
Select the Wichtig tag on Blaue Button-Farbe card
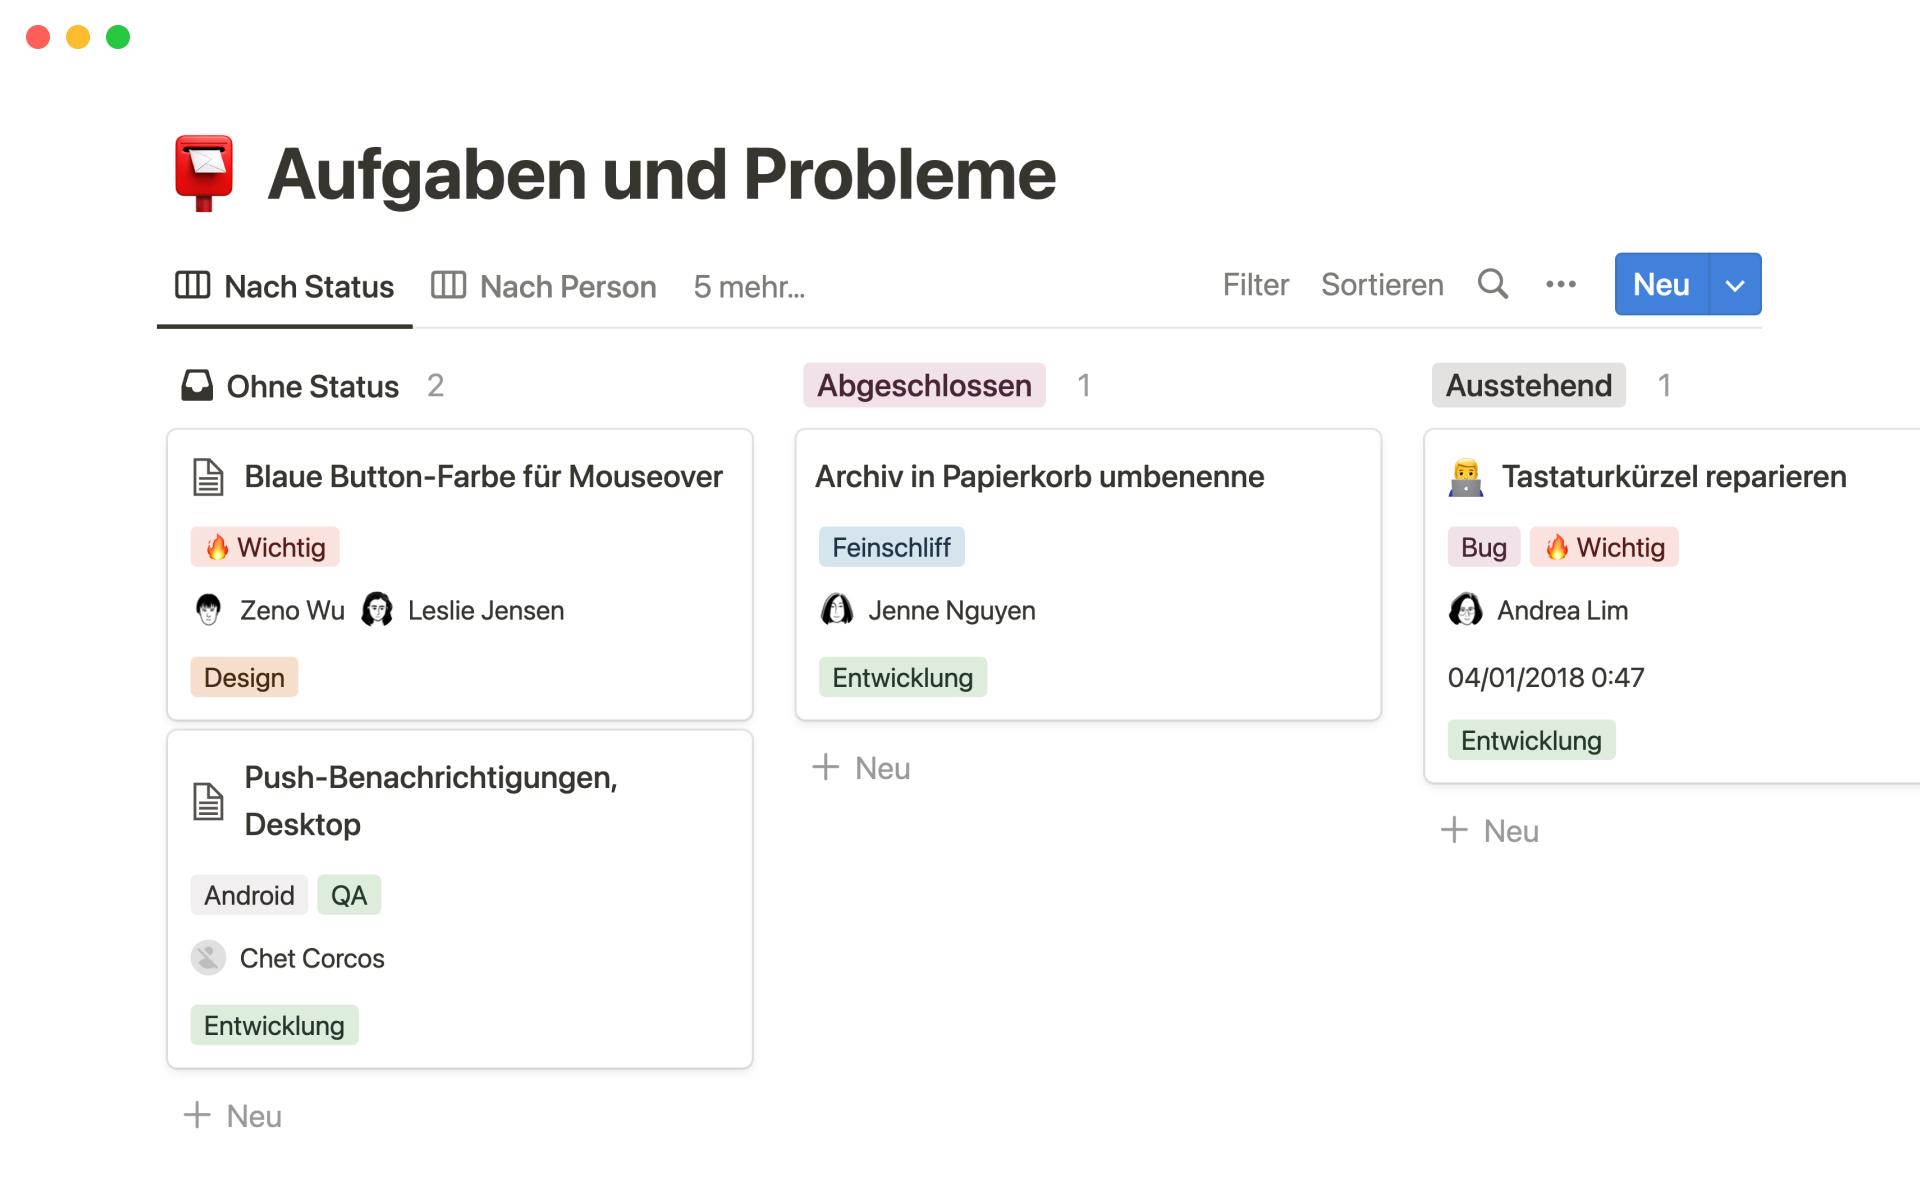pyautogui.click(x=265, y=547)
